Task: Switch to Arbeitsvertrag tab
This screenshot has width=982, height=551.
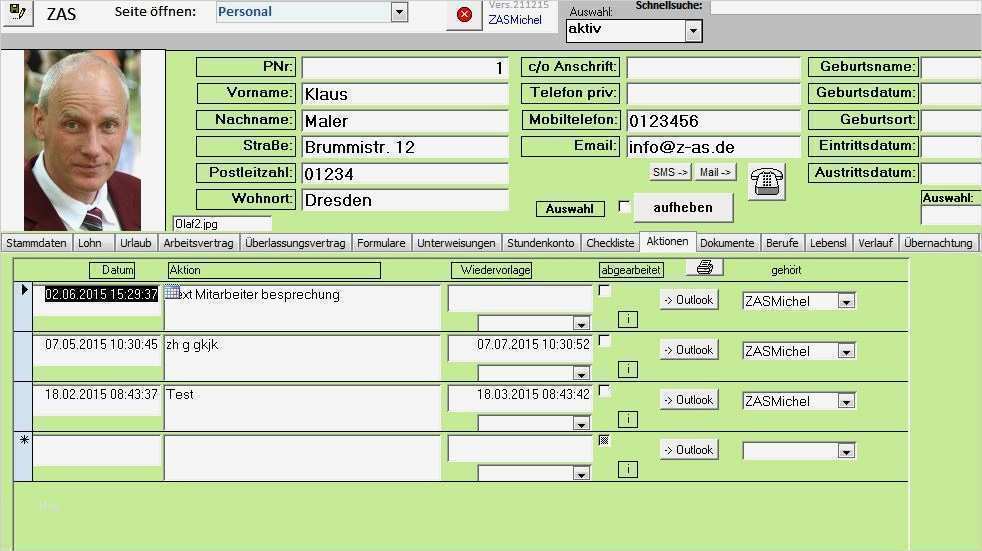Action: pos(199,243)
